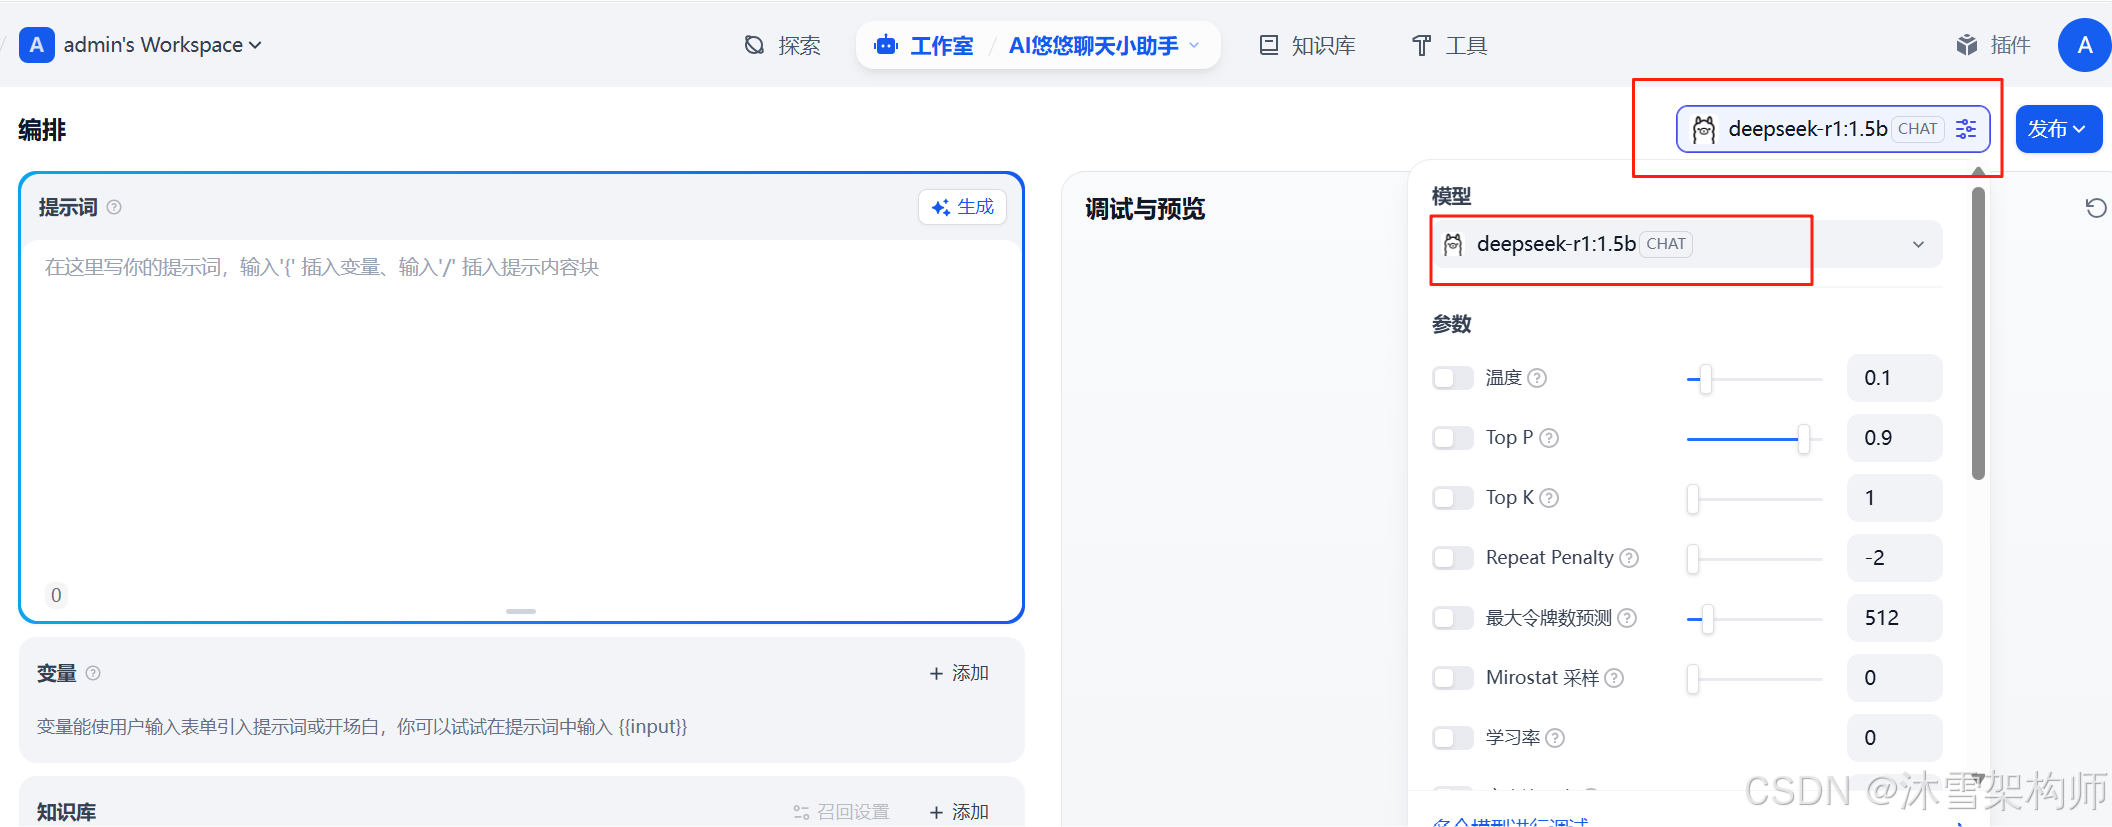The height and width of the screenshot is (827, 2112).
Task: Click the 最大令牌数预测 slider handle
Action: pyautogui.click(x=1708, y=619)
